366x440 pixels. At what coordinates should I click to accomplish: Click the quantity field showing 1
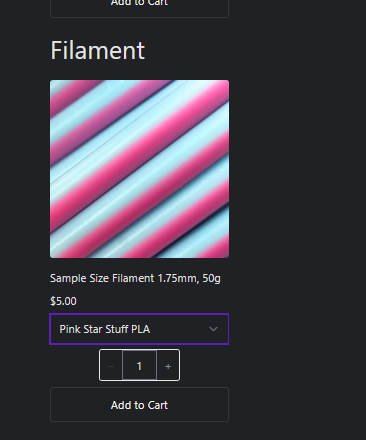[139, 366]
